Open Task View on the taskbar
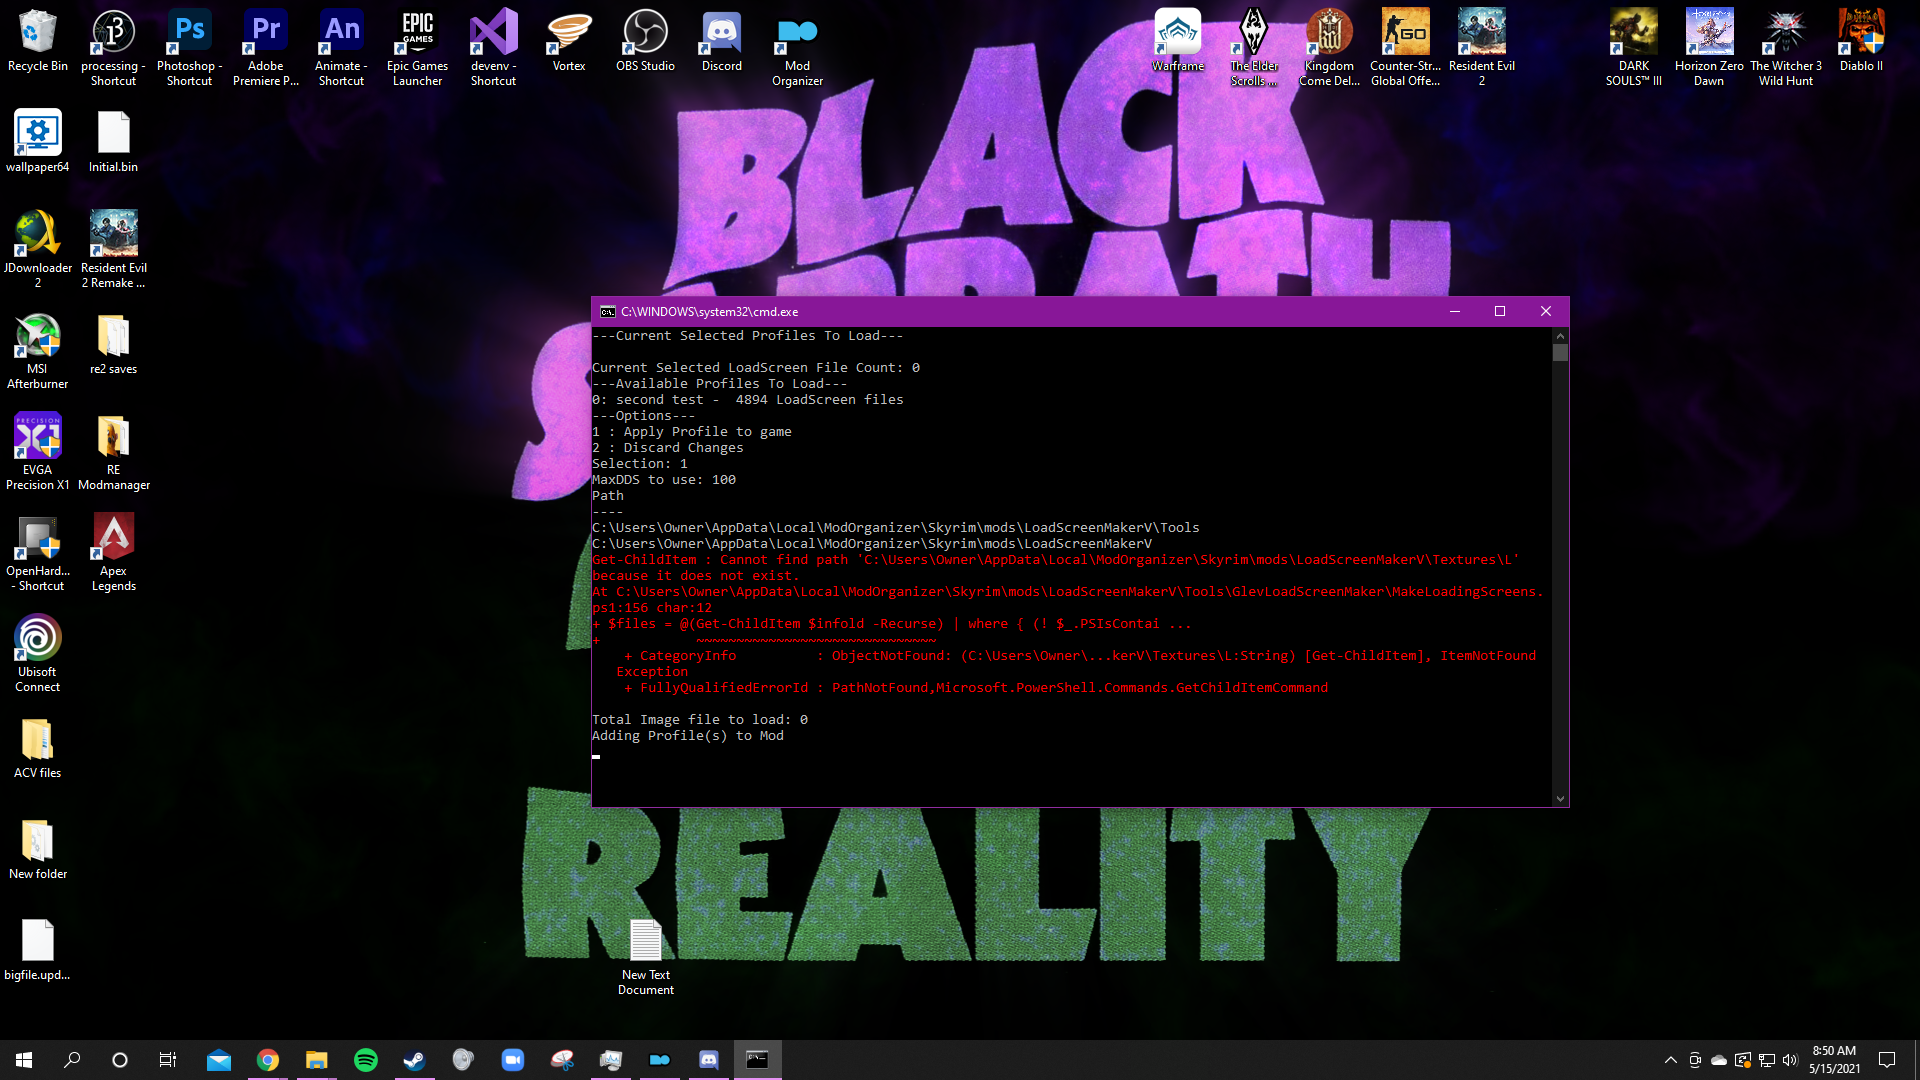The width and height of the screenshot is (1920, 1080). click(168, 1060)
